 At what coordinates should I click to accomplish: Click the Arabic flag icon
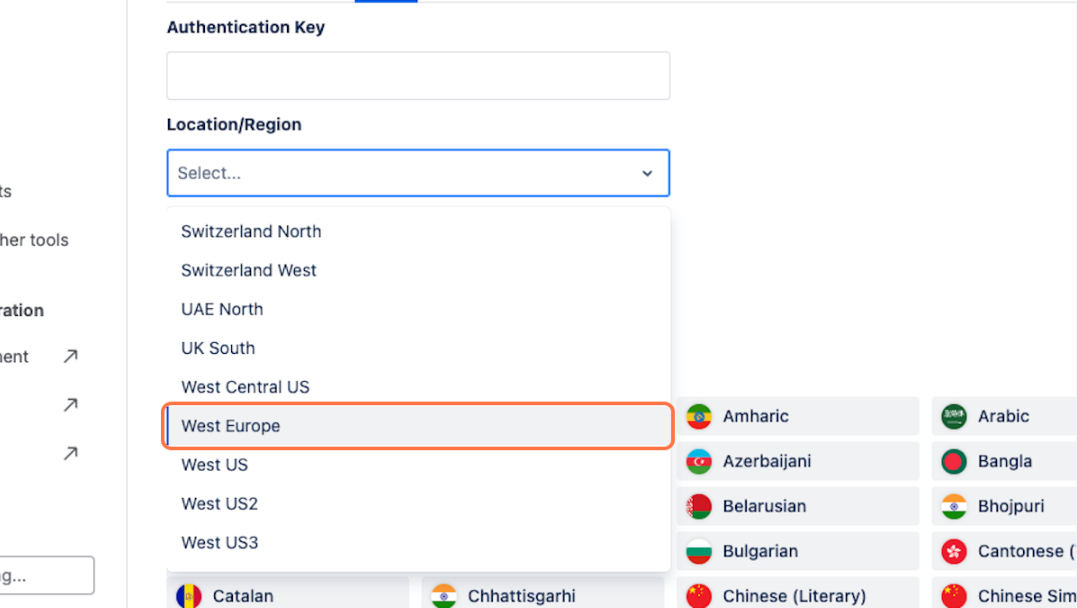[954, 416]
